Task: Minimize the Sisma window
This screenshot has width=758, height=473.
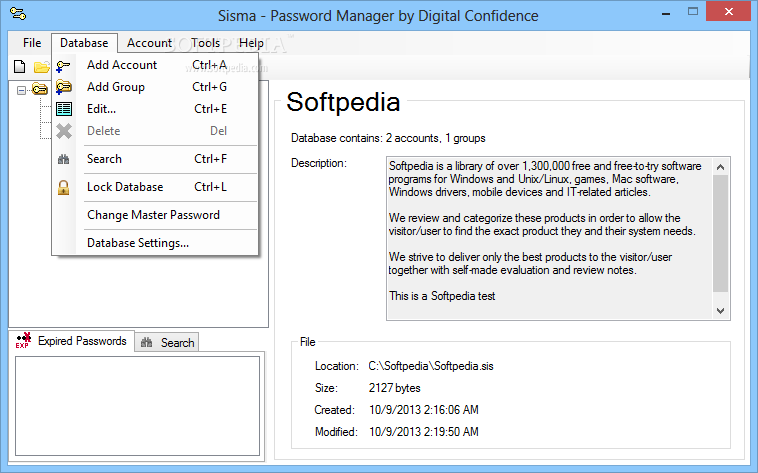Action: tap(666, 13)
